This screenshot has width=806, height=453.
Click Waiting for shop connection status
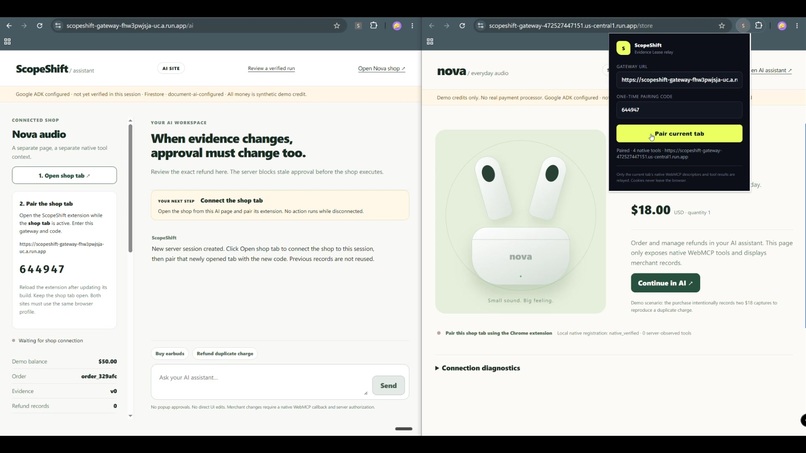tap(50, 340)
